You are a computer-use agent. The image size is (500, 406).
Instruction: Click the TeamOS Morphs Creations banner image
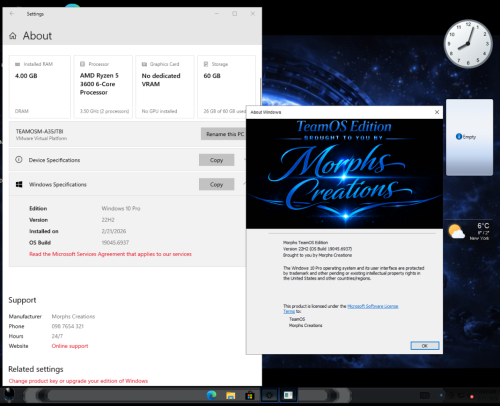(x=344, y=174)
